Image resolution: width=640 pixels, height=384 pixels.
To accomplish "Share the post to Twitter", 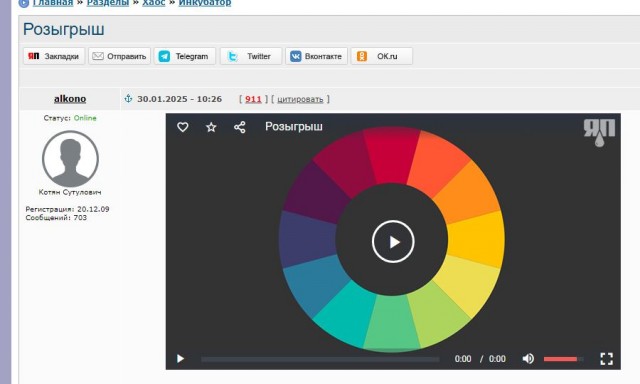I will click(251, 56).
